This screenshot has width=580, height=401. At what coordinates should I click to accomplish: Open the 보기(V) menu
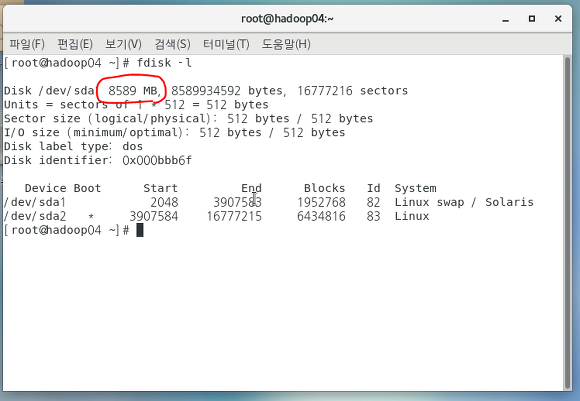tap(123, 44)
